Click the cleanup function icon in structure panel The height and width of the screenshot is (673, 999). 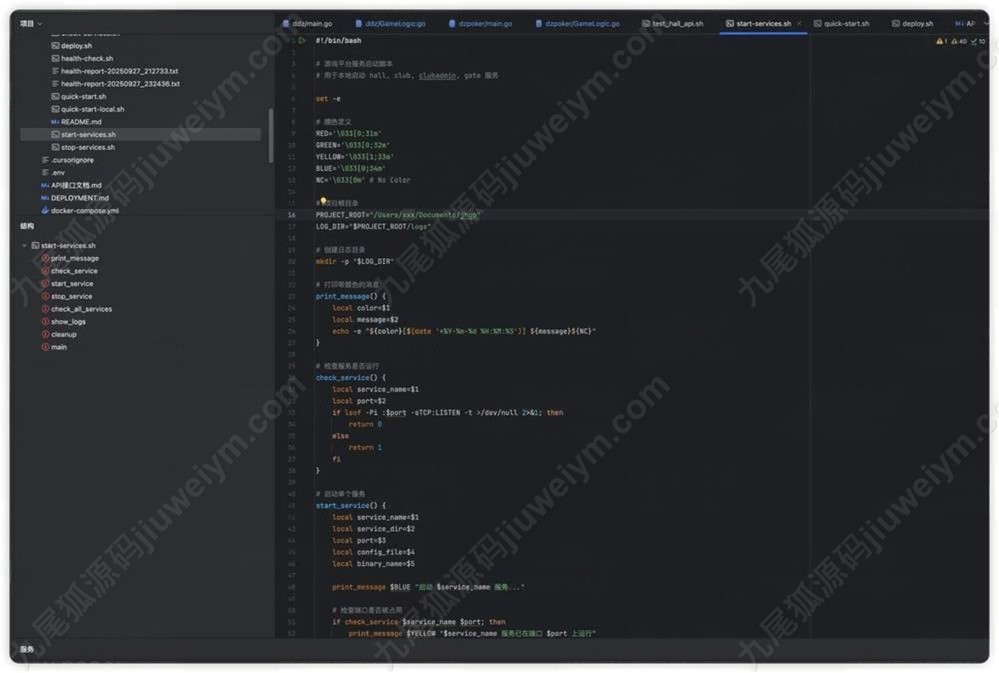point(45,334)
